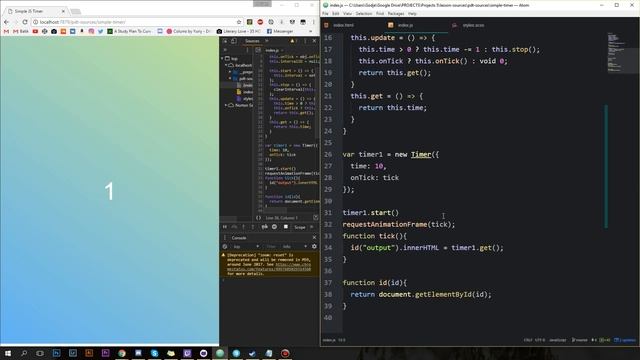The image size is (640, 360).
Task: Open the Help menu in Atom
Action: click(x=412, y=13)
